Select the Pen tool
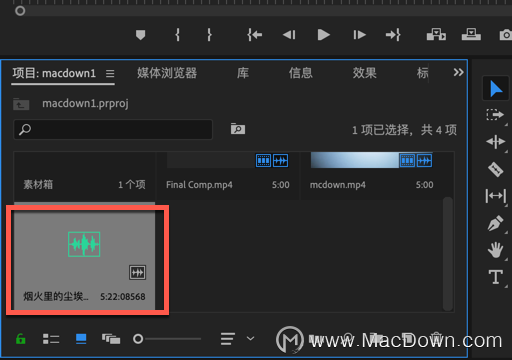This screenshot has width=512, height=360. [x=495, y=223]
